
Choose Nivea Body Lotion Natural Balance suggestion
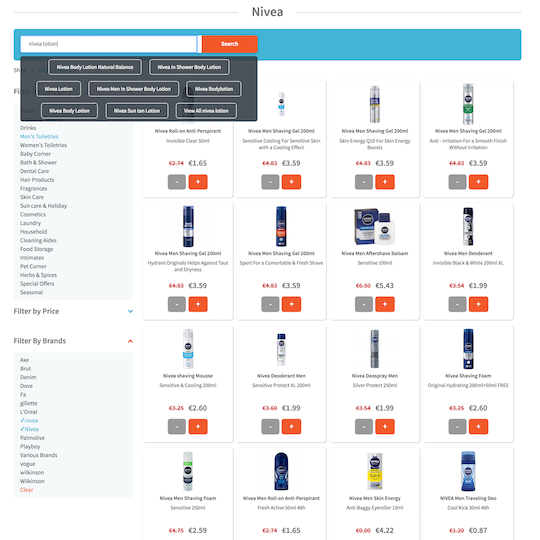click(x=95, y=67)
